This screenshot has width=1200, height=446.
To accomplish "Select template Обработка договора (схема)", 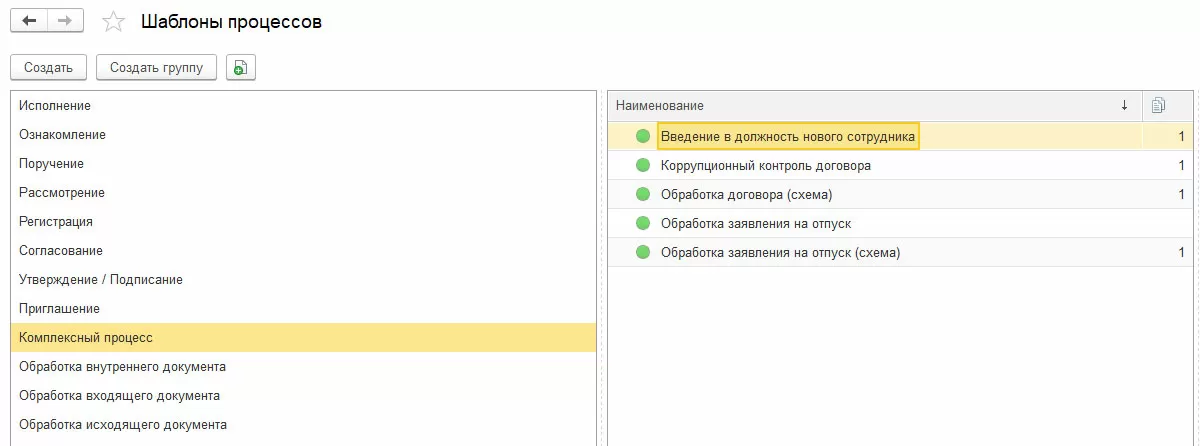I will click(x=747, y=194).
